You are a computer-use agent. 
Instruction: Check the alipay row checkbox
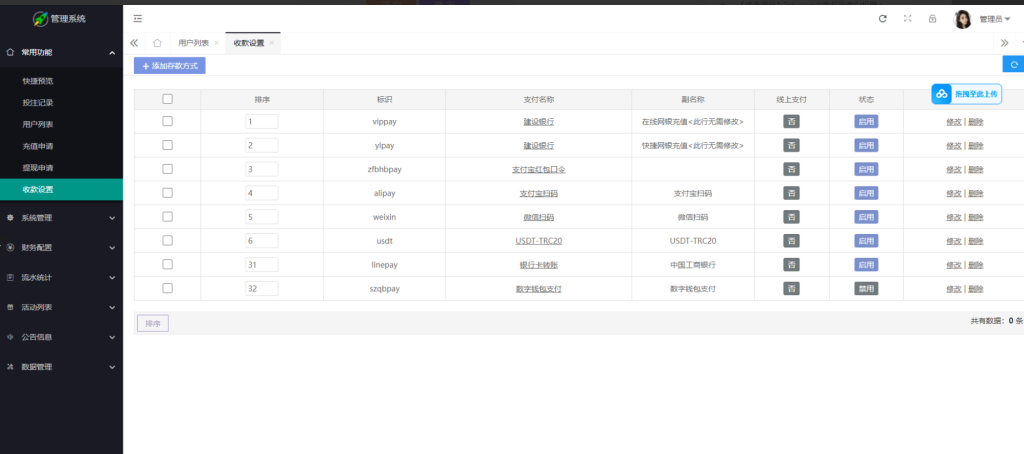[x=167, y=193]
